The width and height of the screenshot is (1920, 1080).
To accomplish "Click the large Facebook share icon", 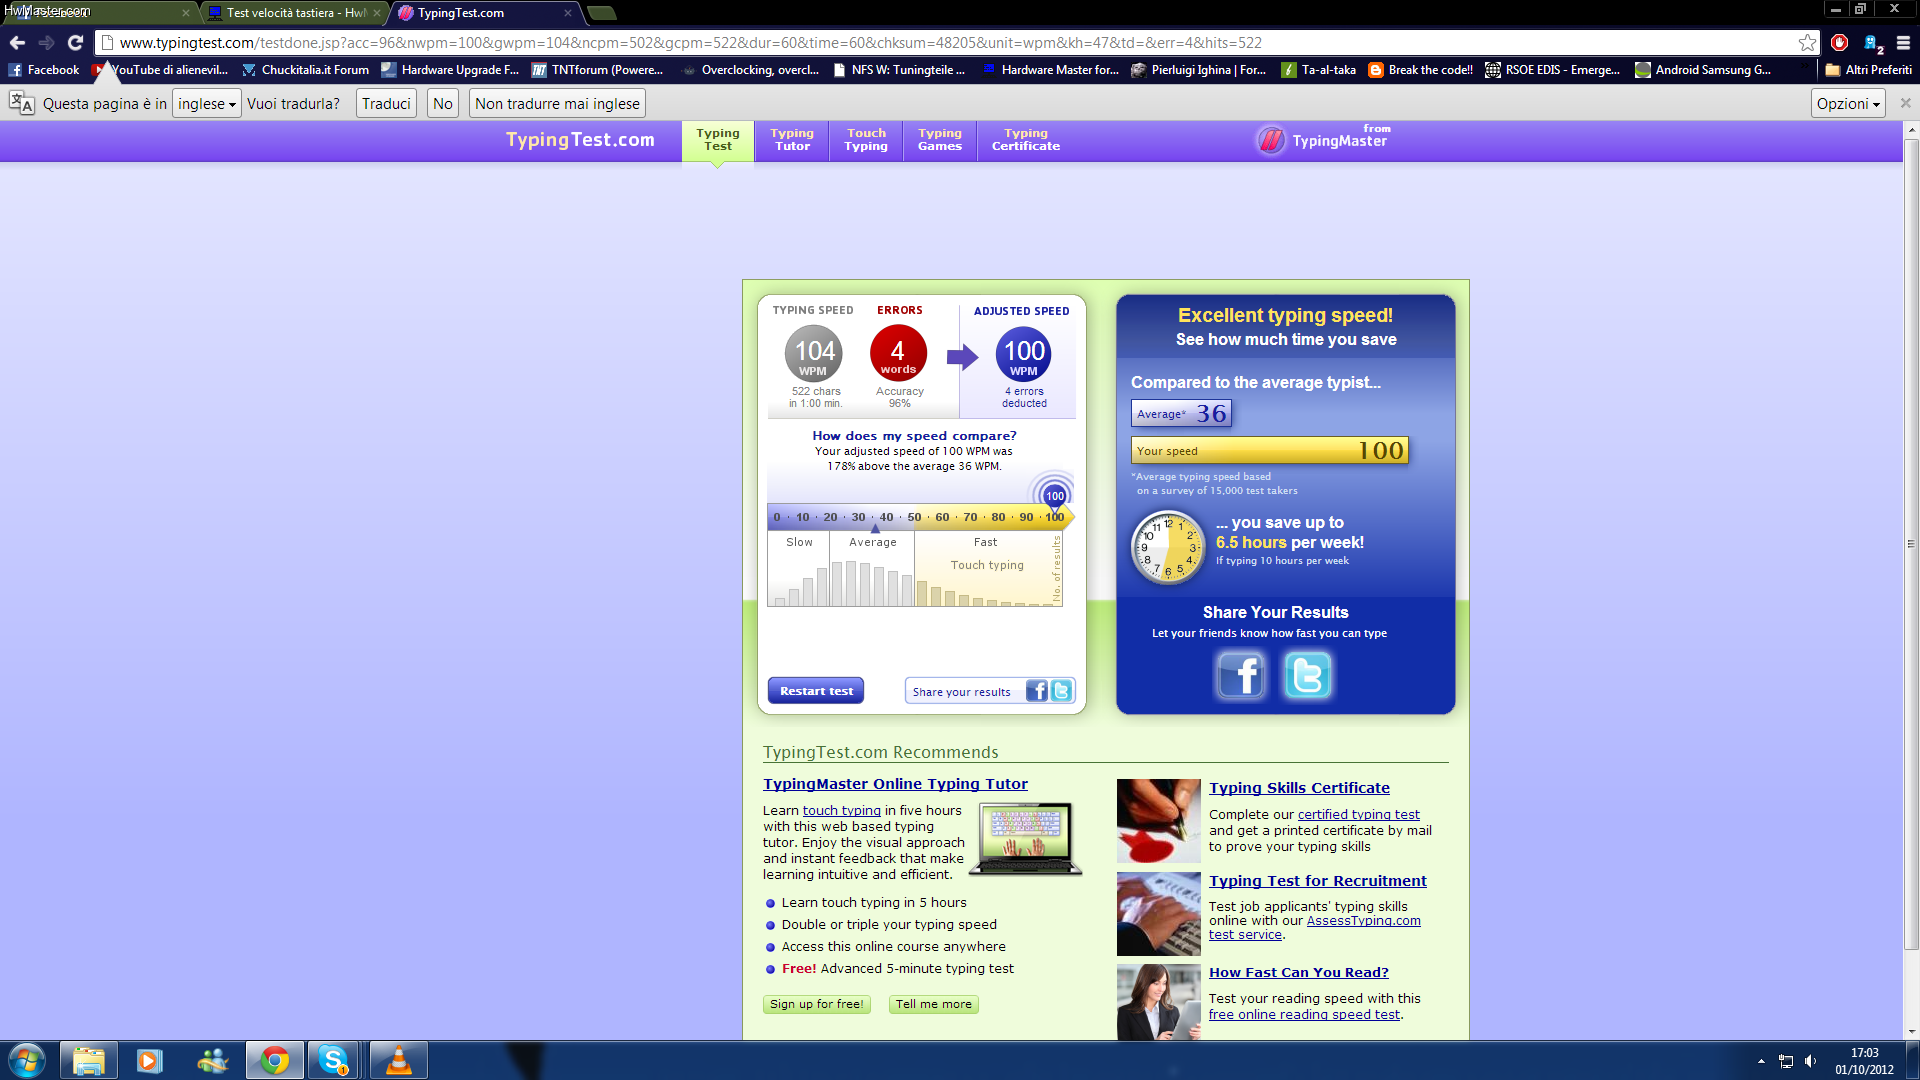I will (x=1241, y=676).
